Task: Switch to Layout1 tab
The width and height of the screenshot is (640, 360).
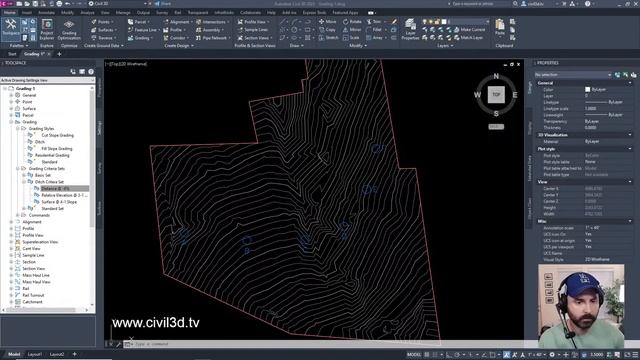Action: 35,354
